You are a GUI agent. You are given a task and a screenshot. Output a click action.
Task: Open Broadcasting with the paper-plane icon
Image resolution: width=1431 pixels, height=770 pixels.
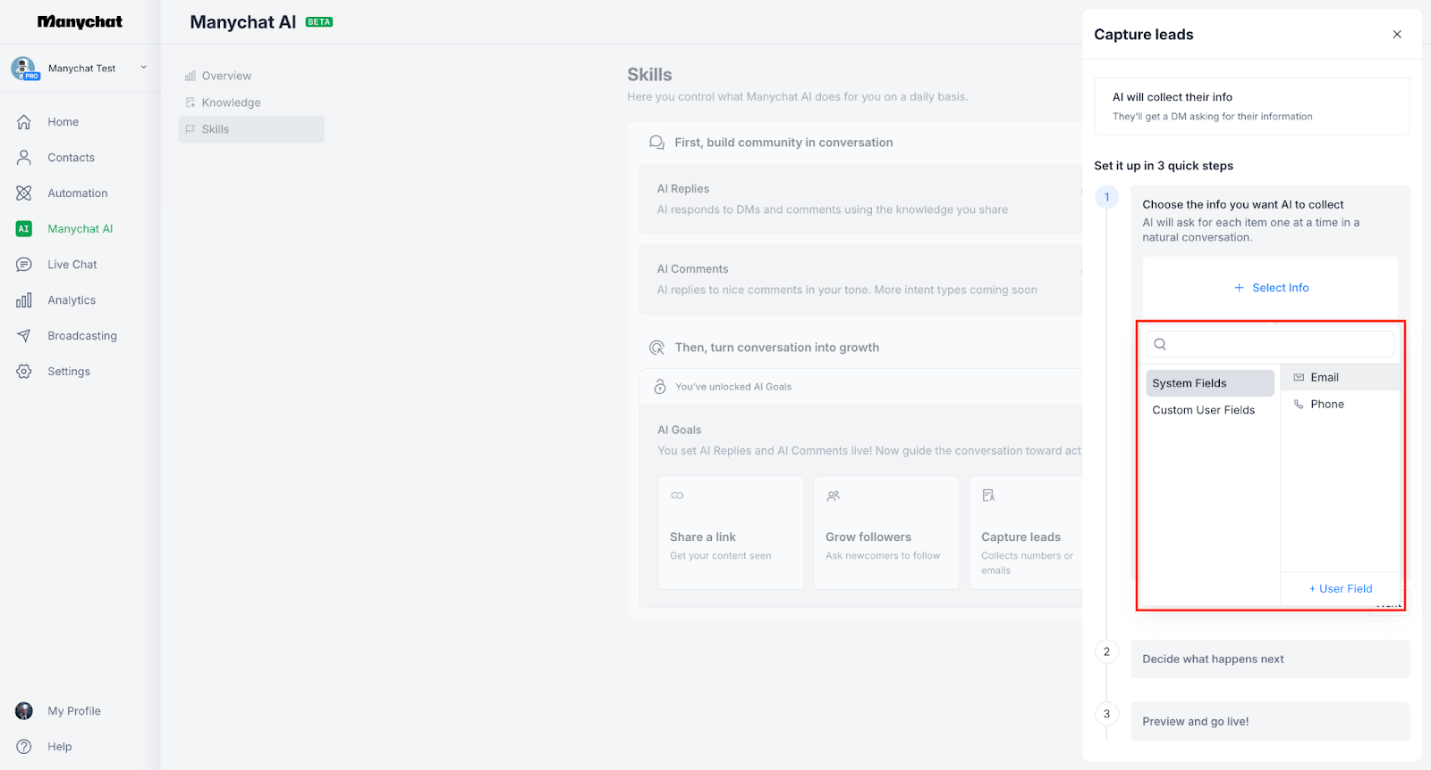click(23, 335)
